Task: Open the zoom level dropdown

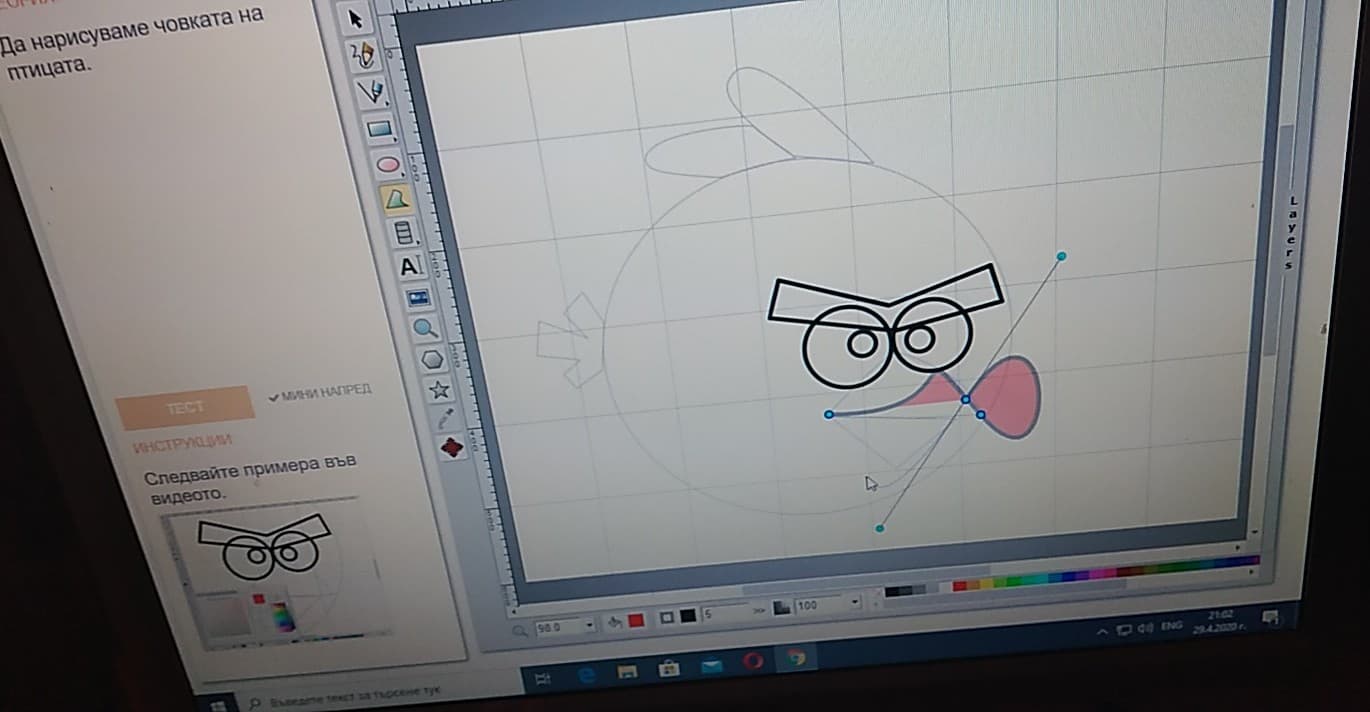Action: [x=589, y=626]
